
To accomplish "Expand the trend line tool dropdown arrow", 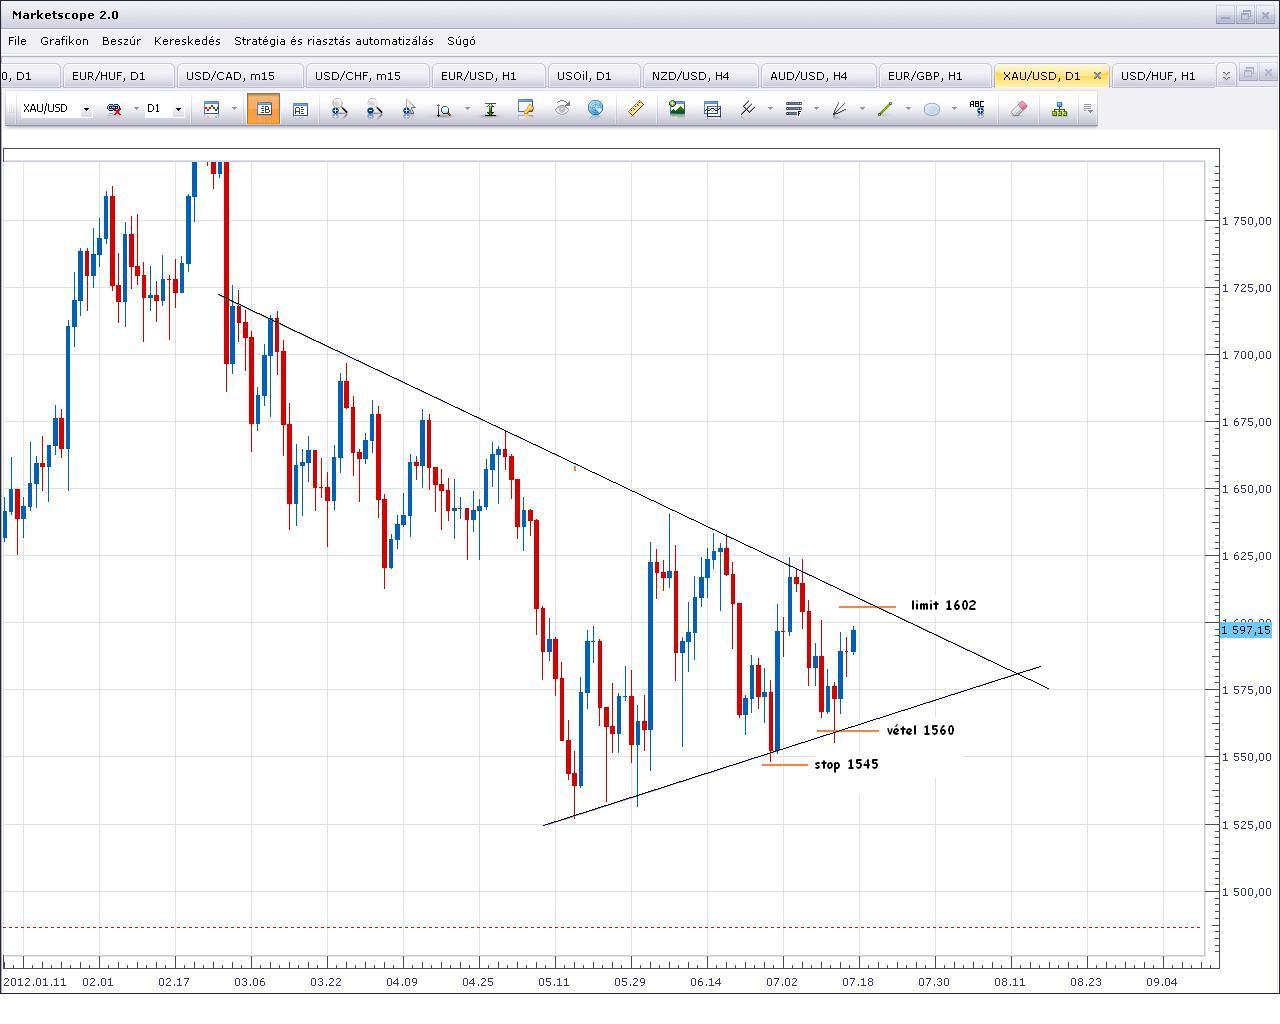I will (x=908, y=109).
